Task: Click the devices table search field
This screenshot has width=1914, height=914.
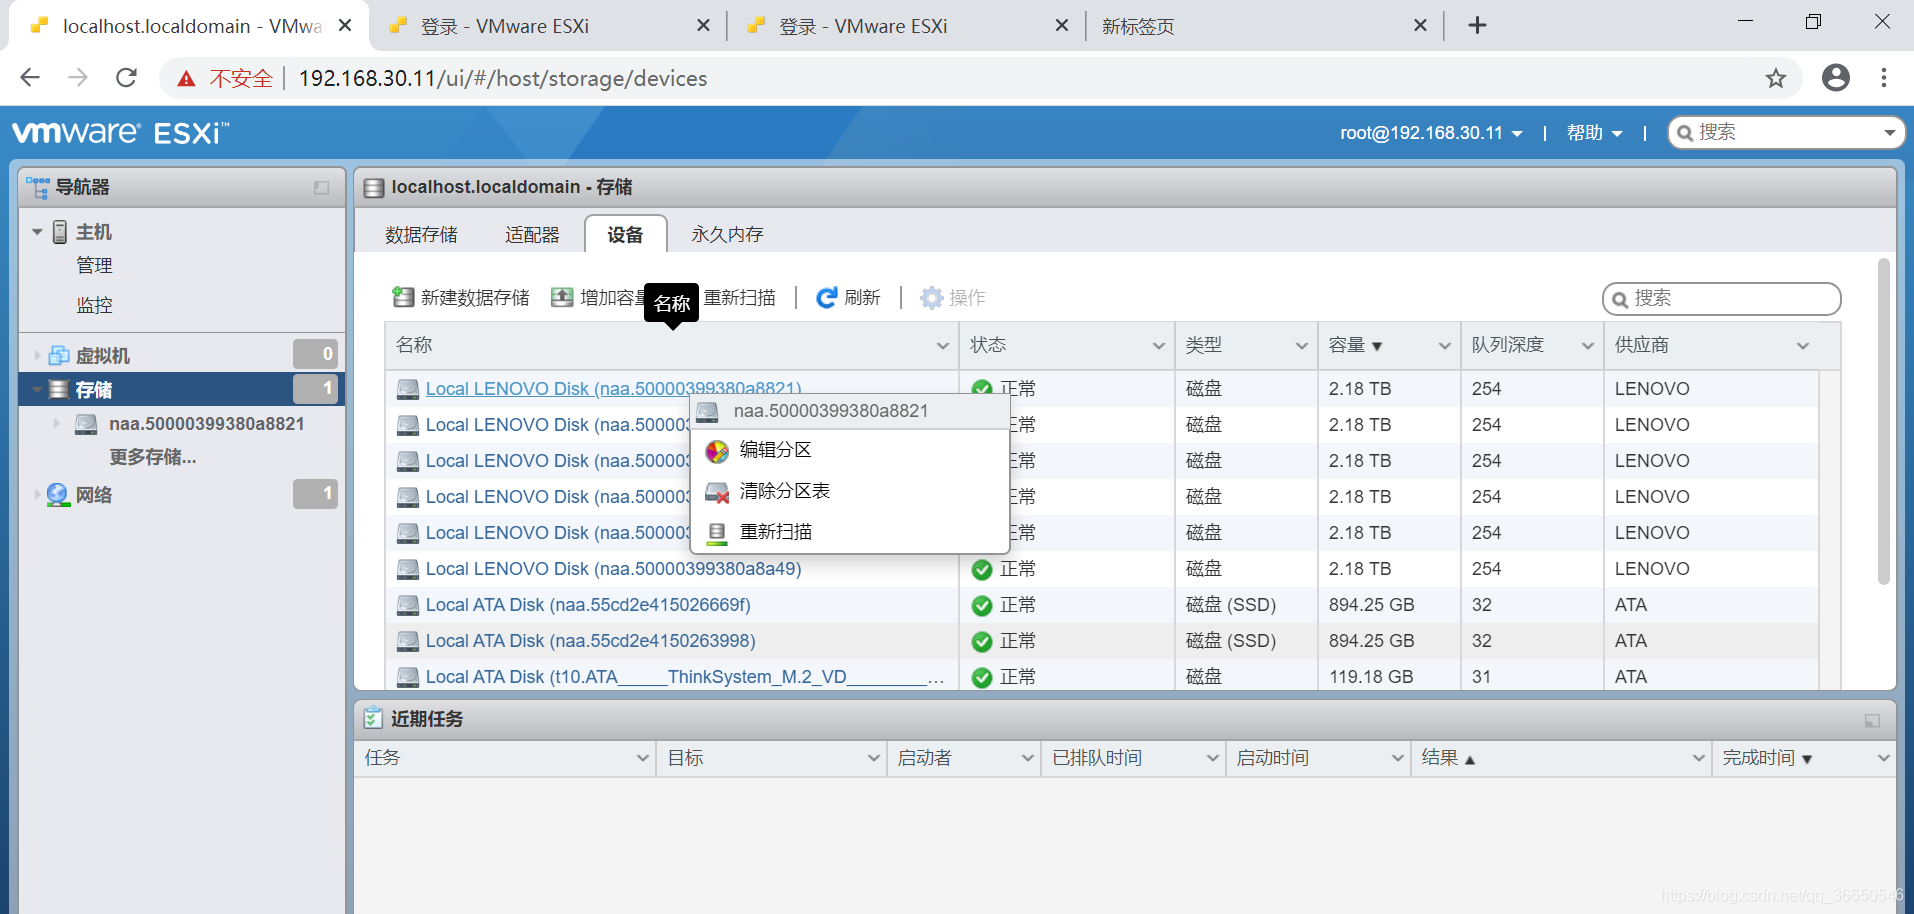Action: pos(1721,299)
